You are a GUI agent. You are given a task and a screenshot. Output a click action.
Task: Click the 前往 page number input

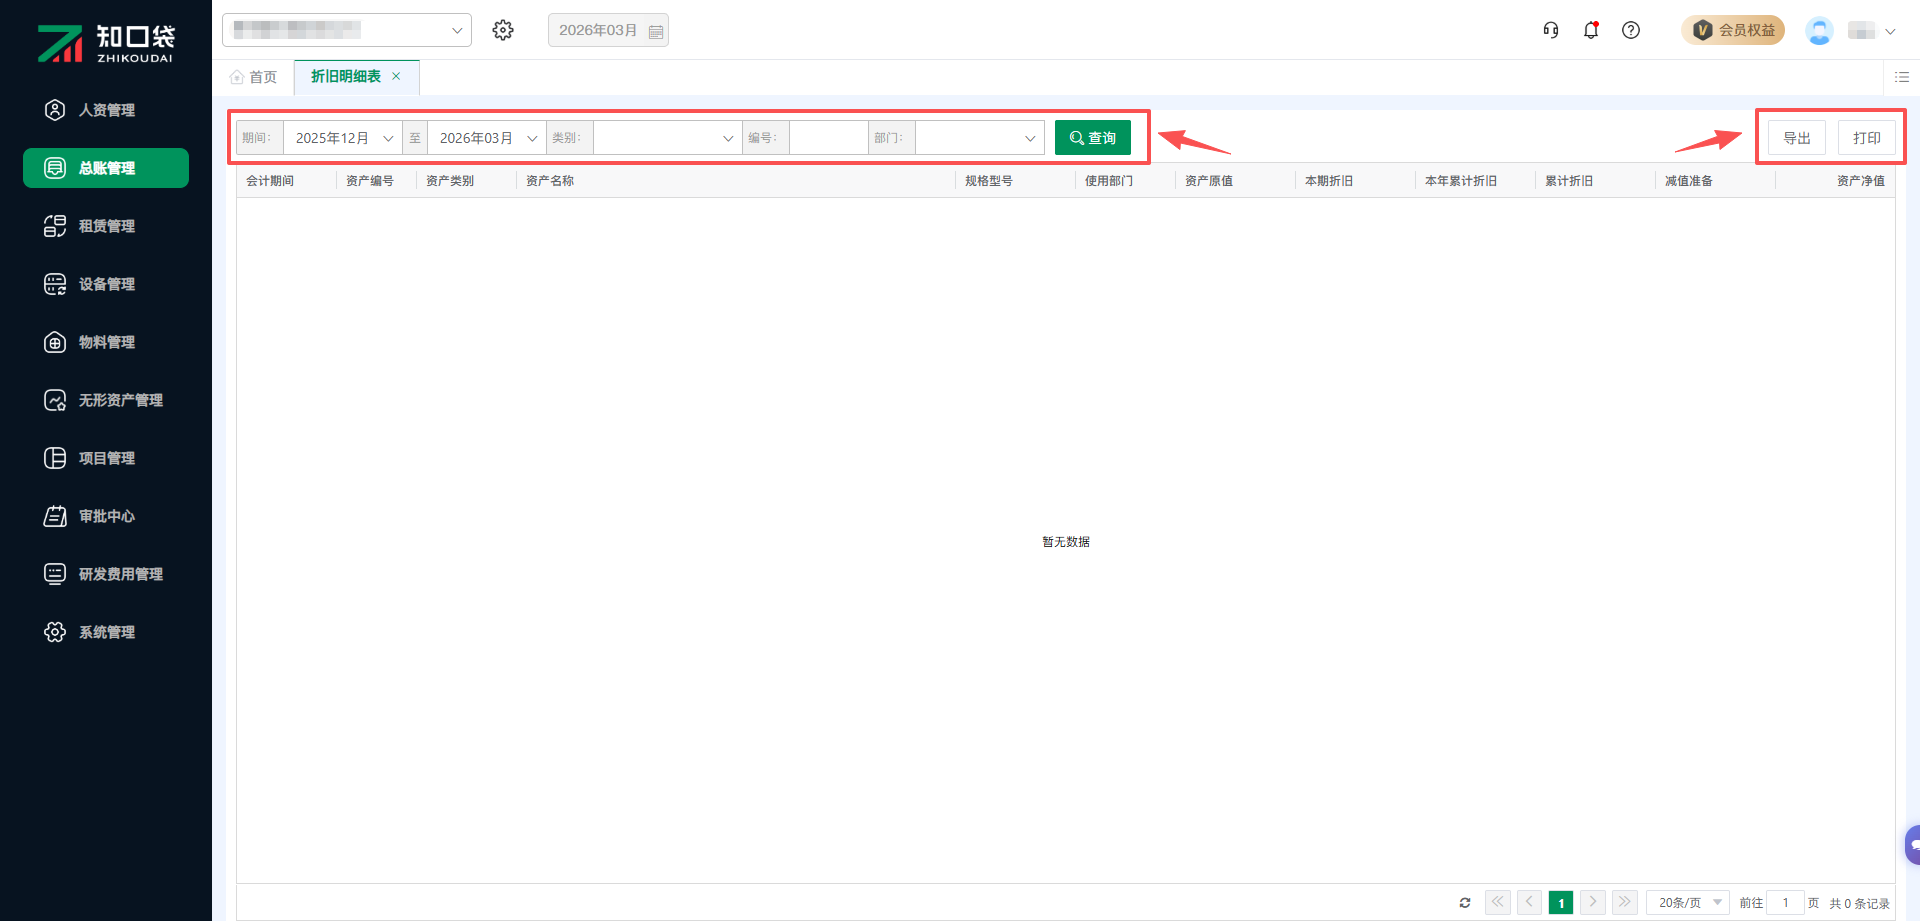click(x=1785, y=902)
